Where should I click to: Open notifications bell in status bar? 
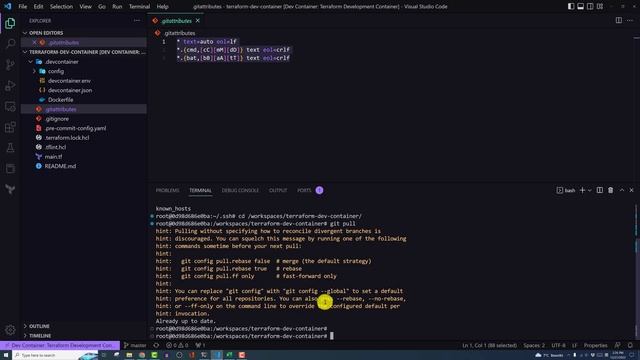(630, 345)
